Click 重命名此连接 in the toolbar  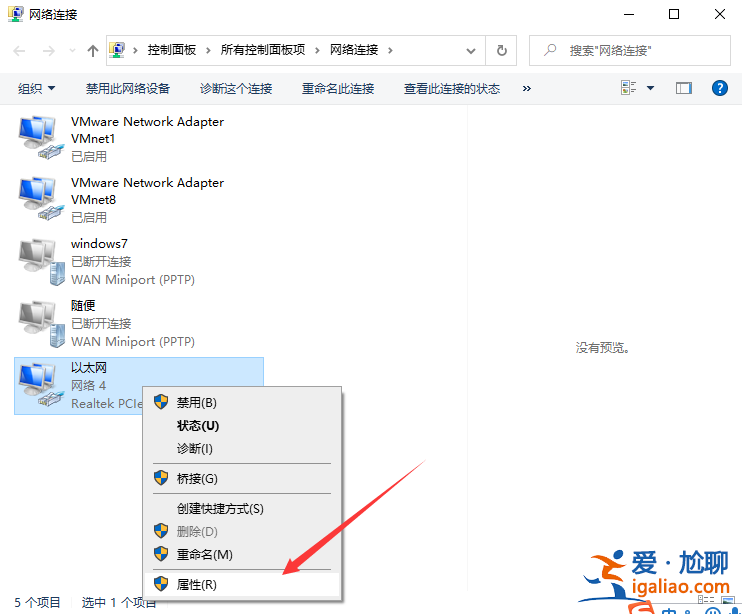tap(338, 88)
